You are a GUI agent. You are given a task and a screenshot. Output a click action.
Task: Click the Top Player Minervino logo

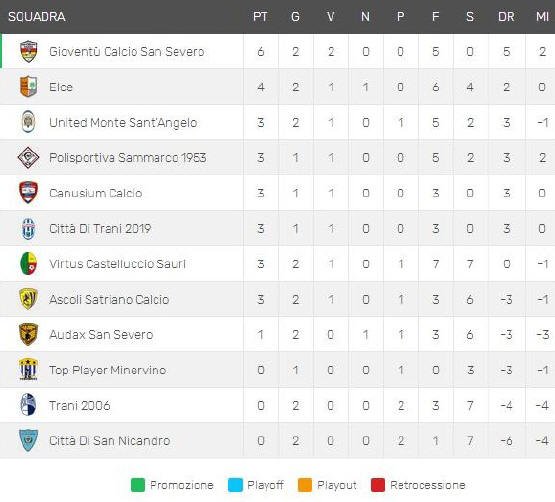(28, 369)
